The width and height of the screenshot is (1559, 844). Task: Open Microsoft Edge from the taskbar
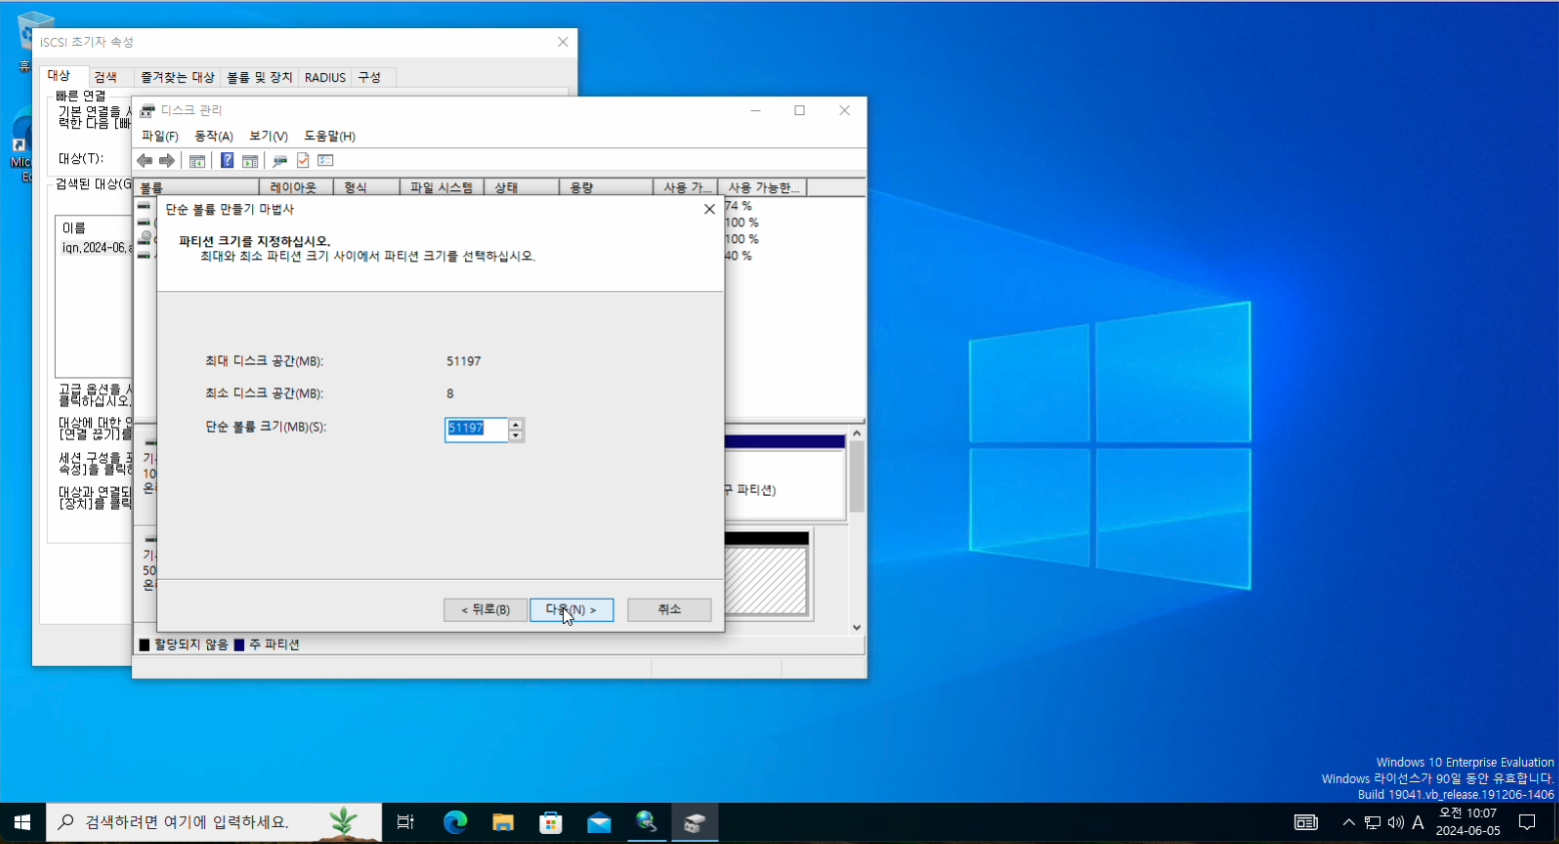coord(455,822)
